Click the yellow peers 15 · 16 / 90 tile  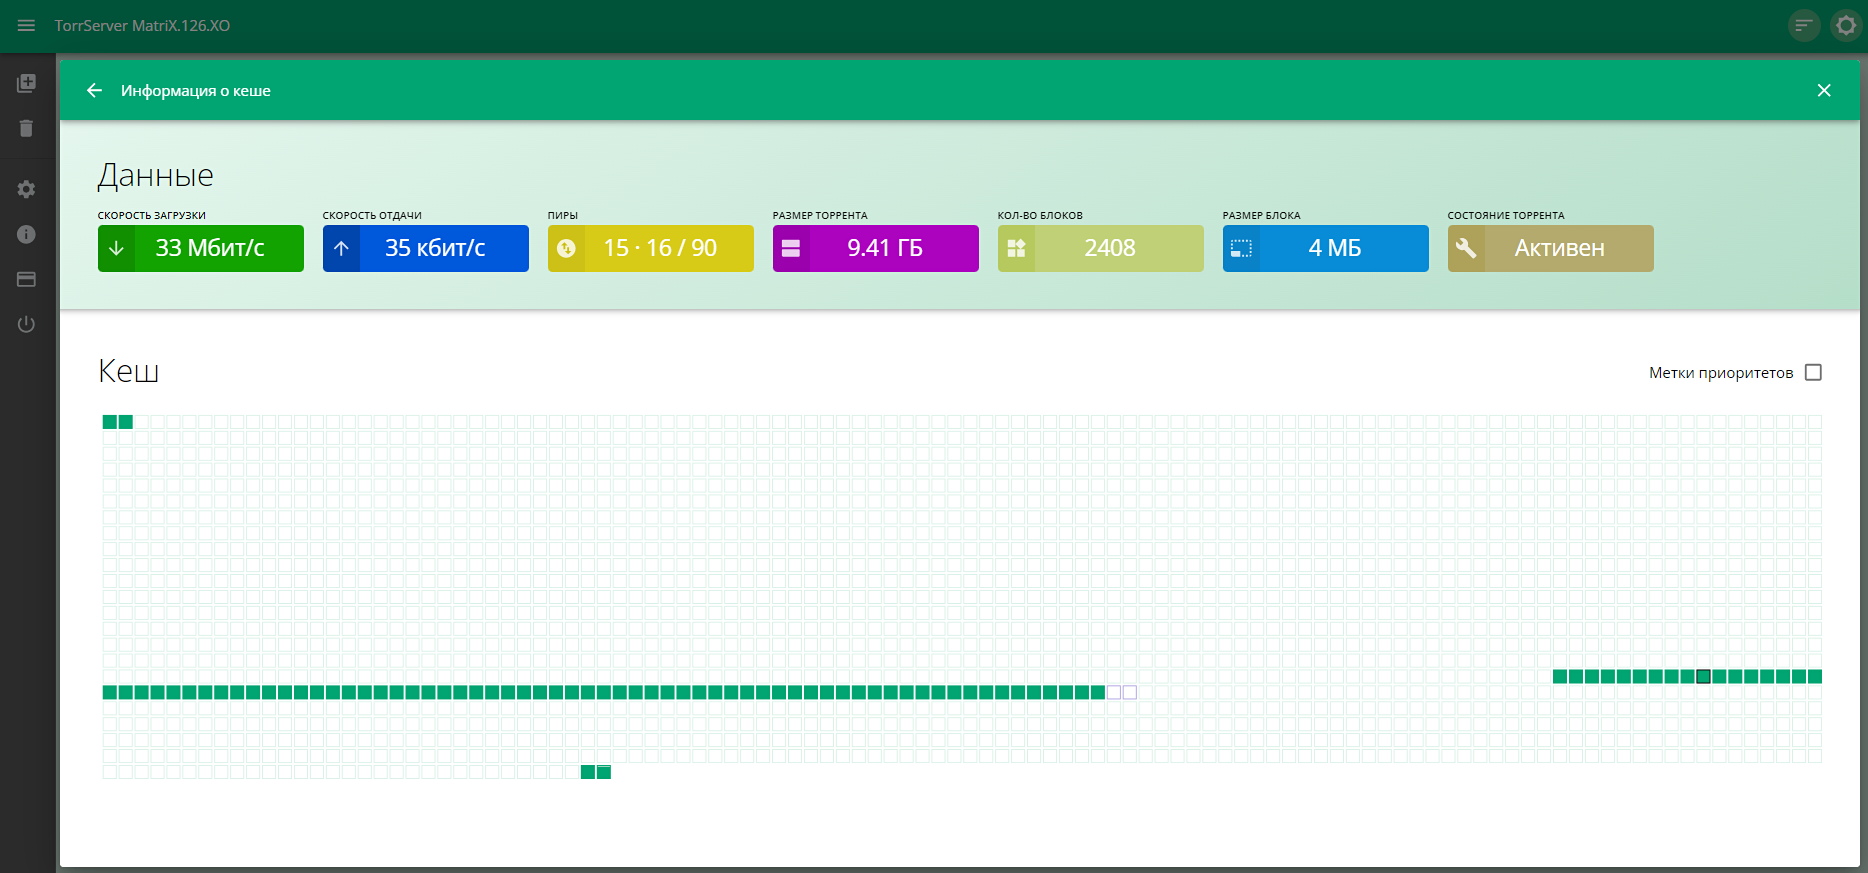coord(650,248)
